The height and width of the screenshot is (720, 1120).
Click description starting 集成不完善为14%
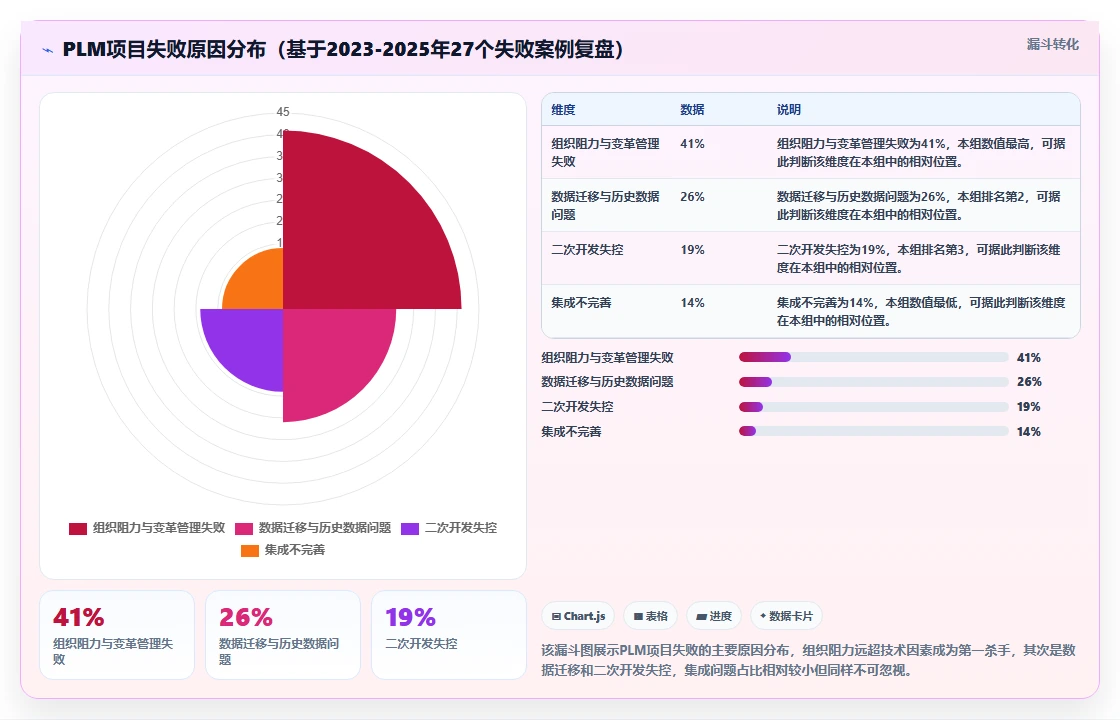pyautogui.click(x=921, y=311)
